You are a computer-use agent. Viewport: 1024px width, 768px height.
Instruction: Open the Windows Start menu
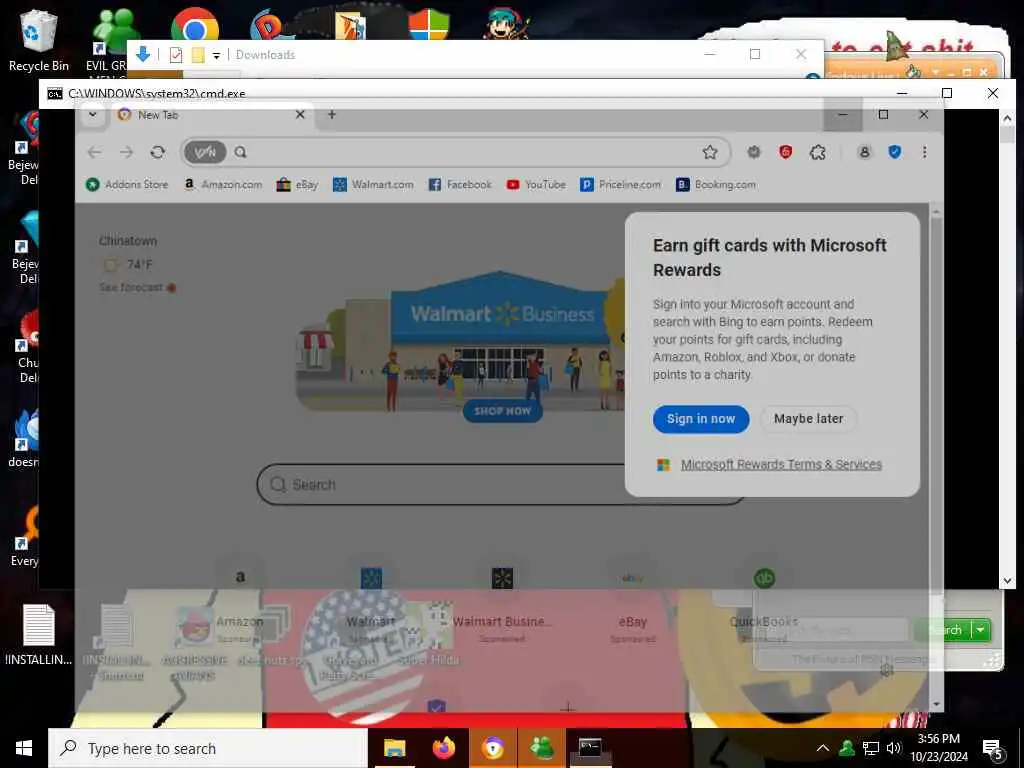coord(24,748)
